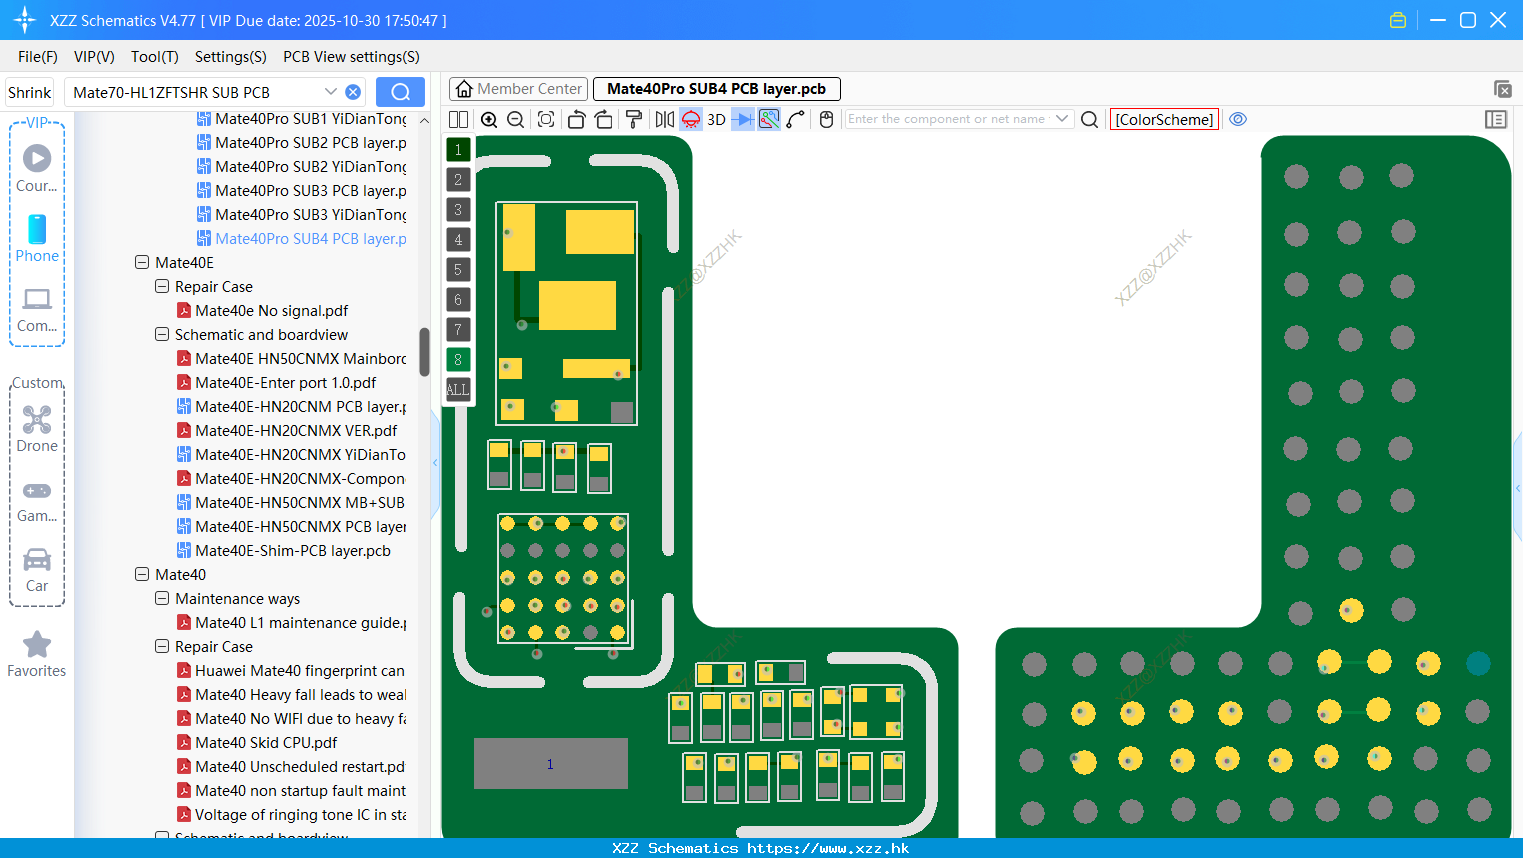Show ALL PCB layers
This screenshot has height=858, width=1523.
click(458, 389)
